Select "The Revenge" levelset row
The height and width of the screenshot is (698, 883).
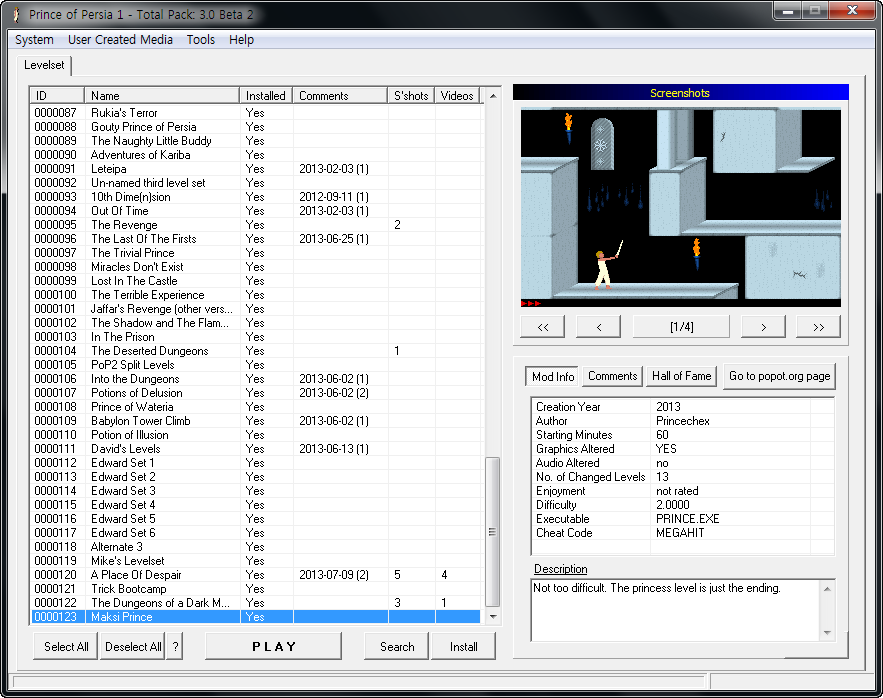pyautogui.click(x=256, y=225)
